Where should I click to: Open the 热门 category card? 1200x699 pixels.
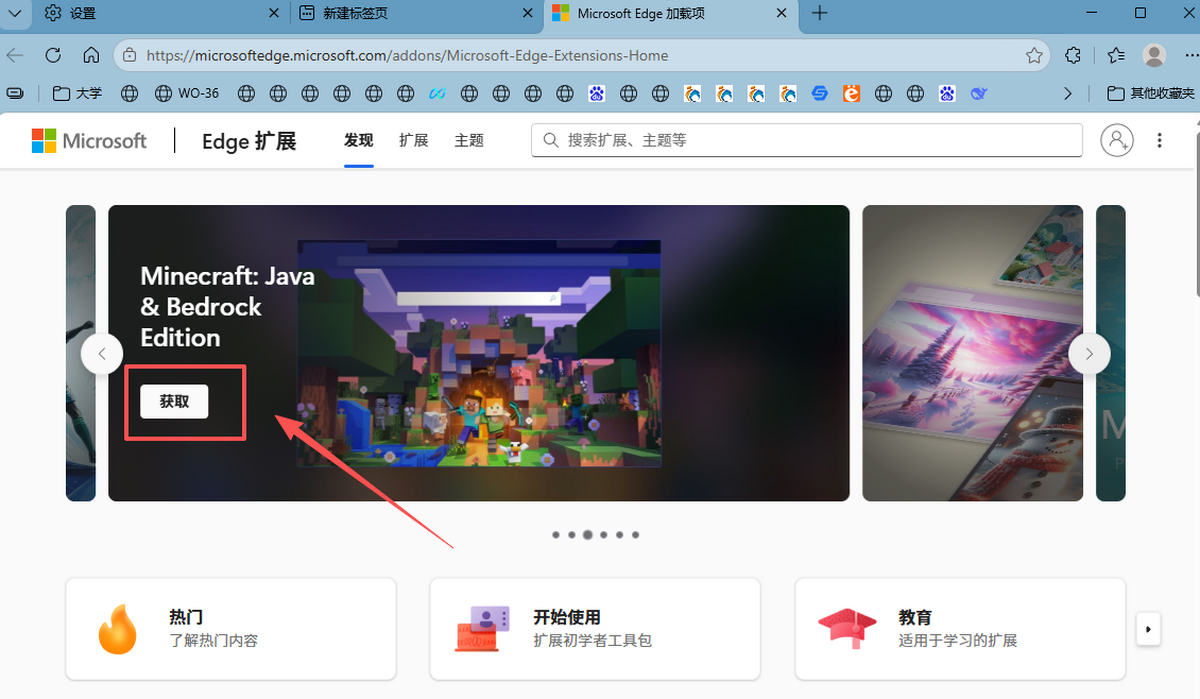(x=231, y=629)
